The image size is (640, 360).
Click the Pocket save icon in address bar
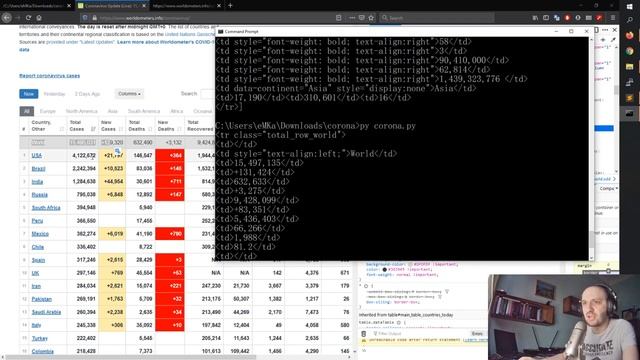tap(361, 18)
